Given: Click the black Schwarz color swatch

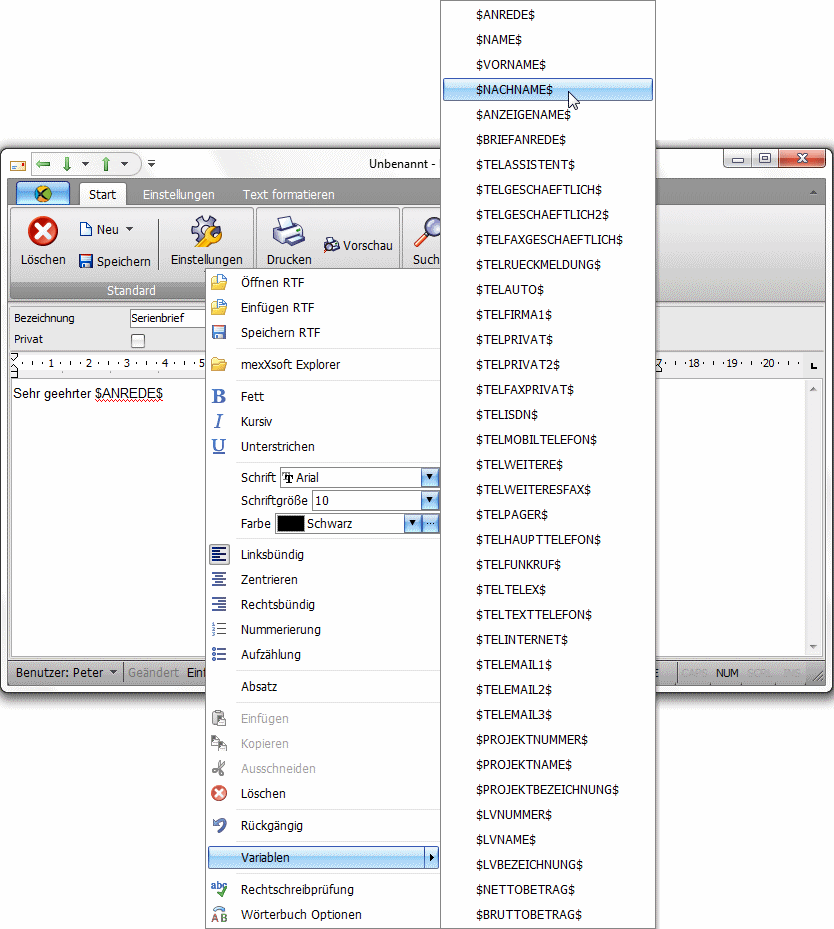Looking at the screenshot, I should (x=291, y=524).
